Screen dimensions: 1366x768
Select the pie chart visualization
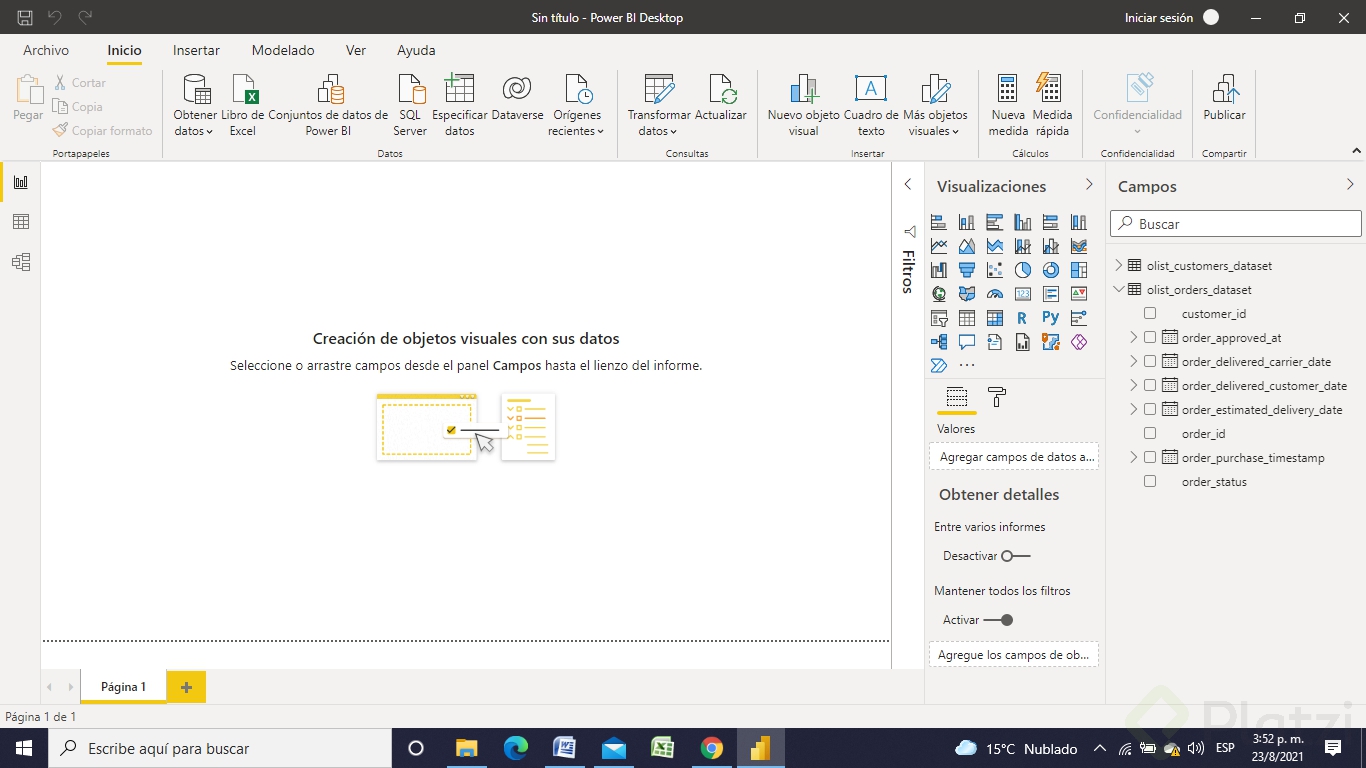1022,270
